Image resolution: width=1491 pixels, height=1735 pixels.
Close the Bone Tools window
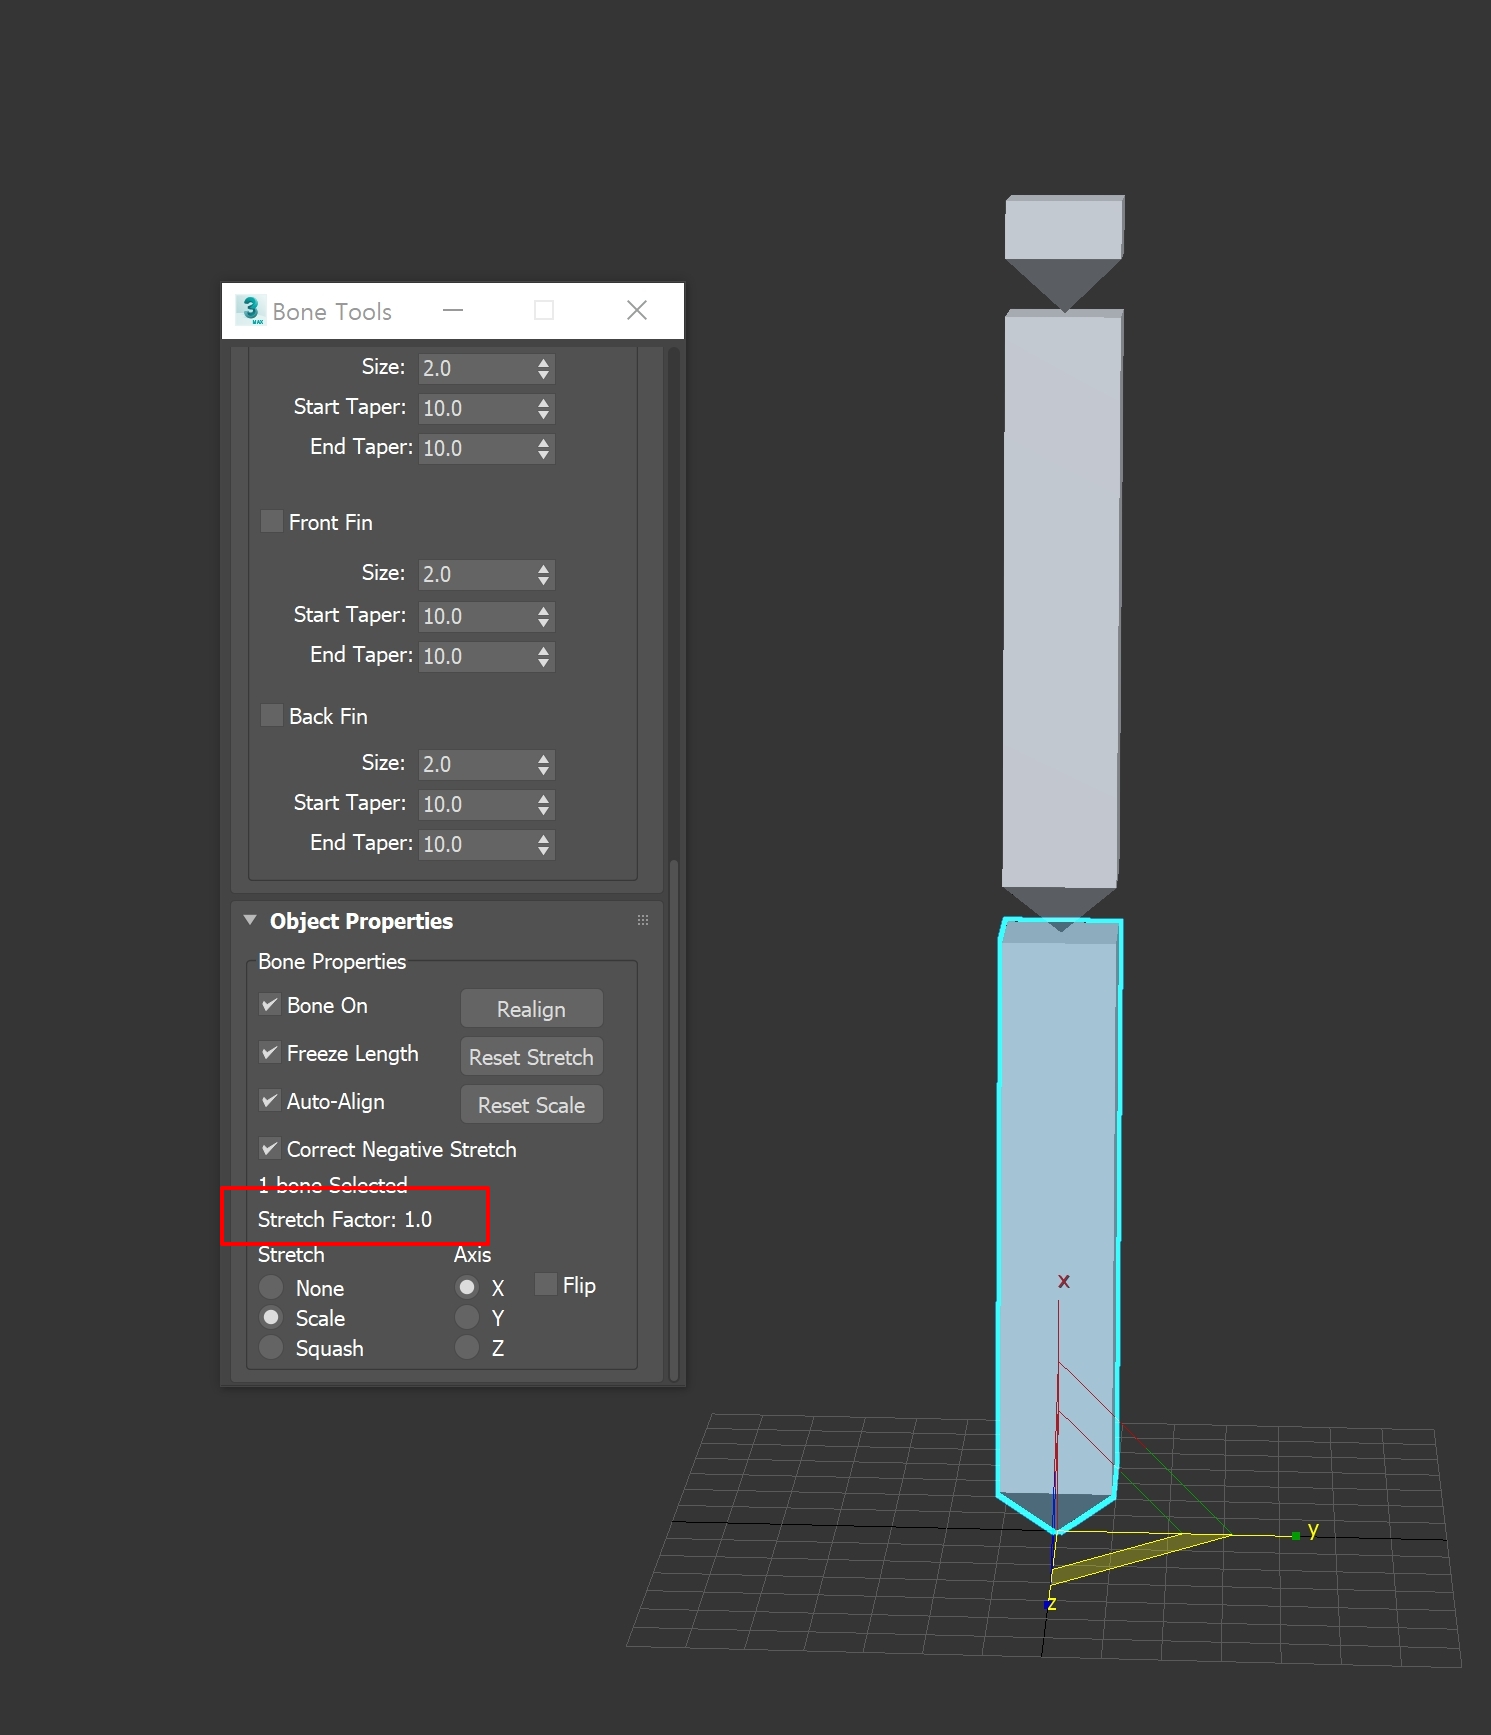click(x=637, y=310)
